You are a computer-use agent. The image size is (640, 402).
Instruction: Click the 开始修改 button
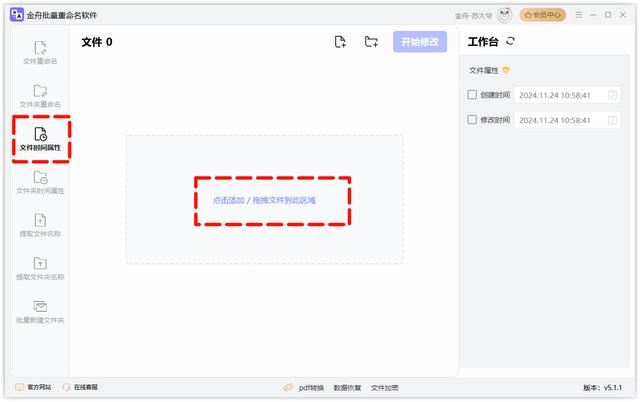[419, 42]
